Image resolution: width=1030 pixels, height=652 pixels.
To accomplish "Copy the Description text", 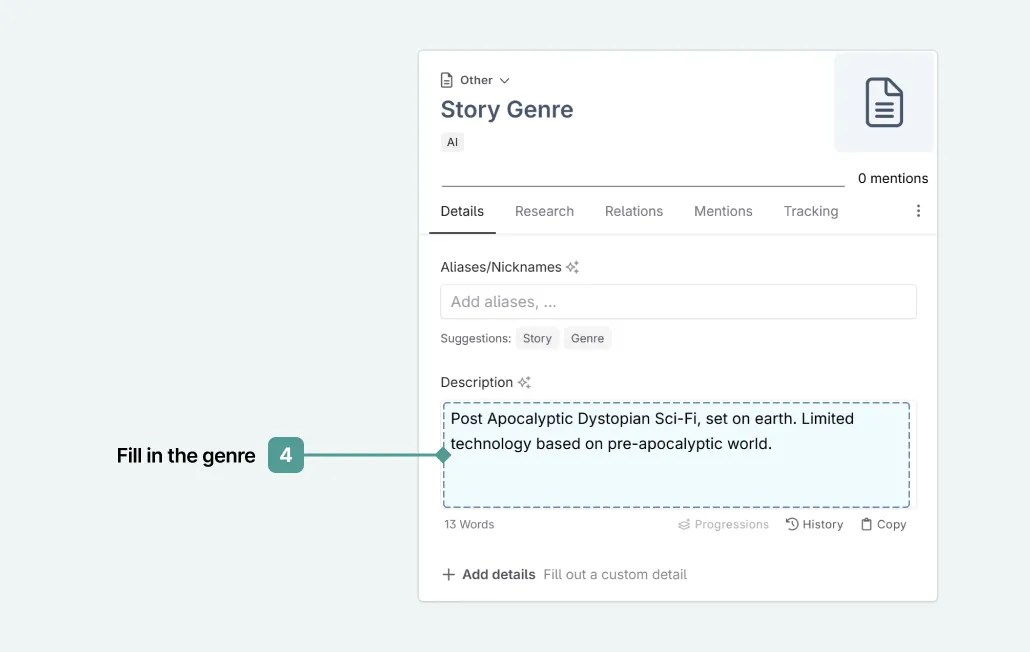I will [884, 524].
